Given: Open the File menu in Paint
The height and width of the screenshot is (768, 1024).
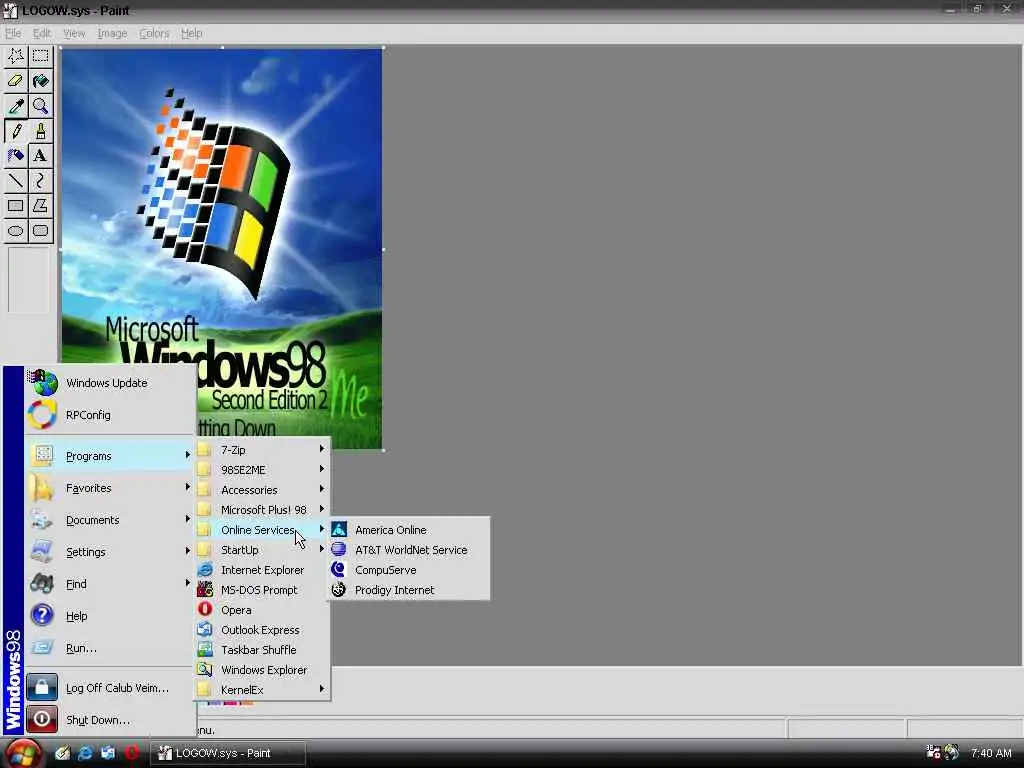Looking at the screenshot, I should click(x=13, y=33).
